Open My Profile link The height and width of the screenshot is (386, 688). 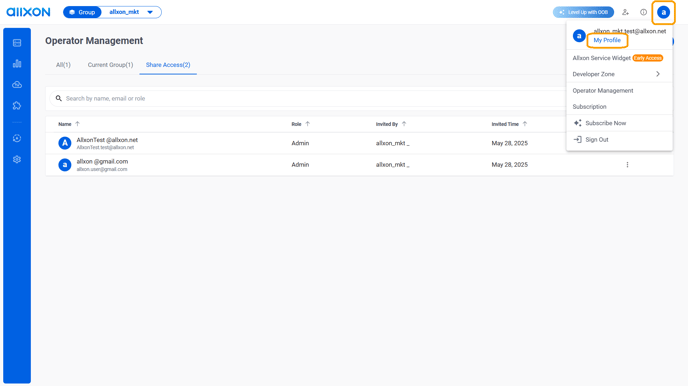pyautogui.click(x=607, y=40)
